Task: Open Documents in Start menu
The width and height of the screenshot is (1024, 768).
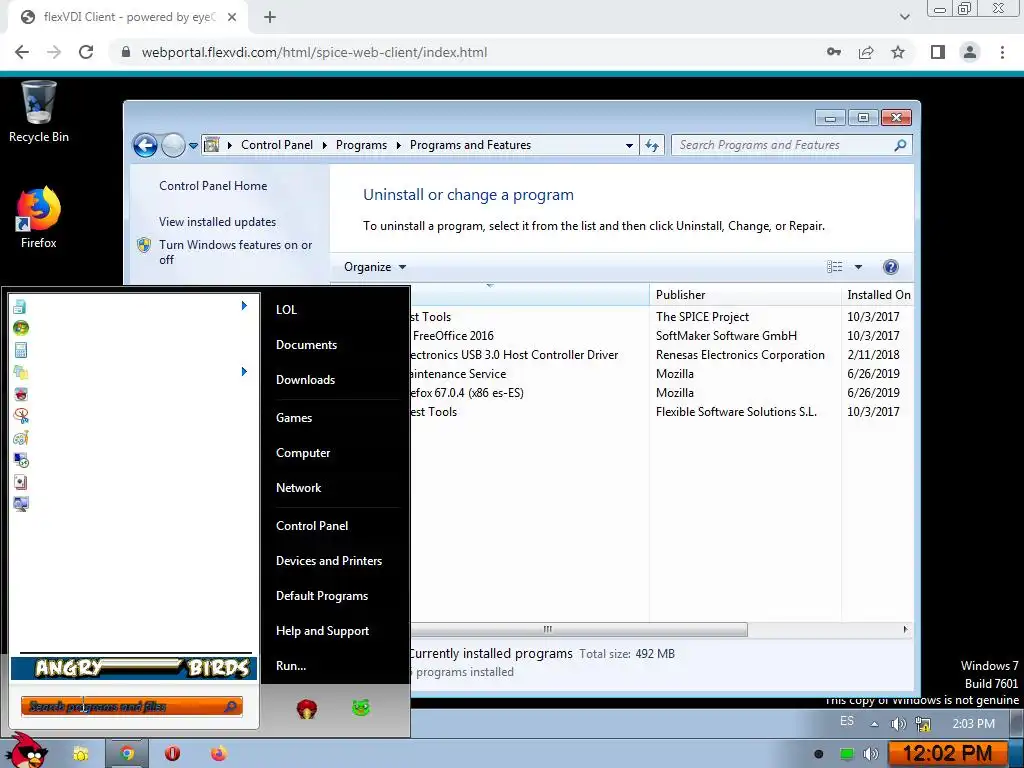Action: pos(306,345)
